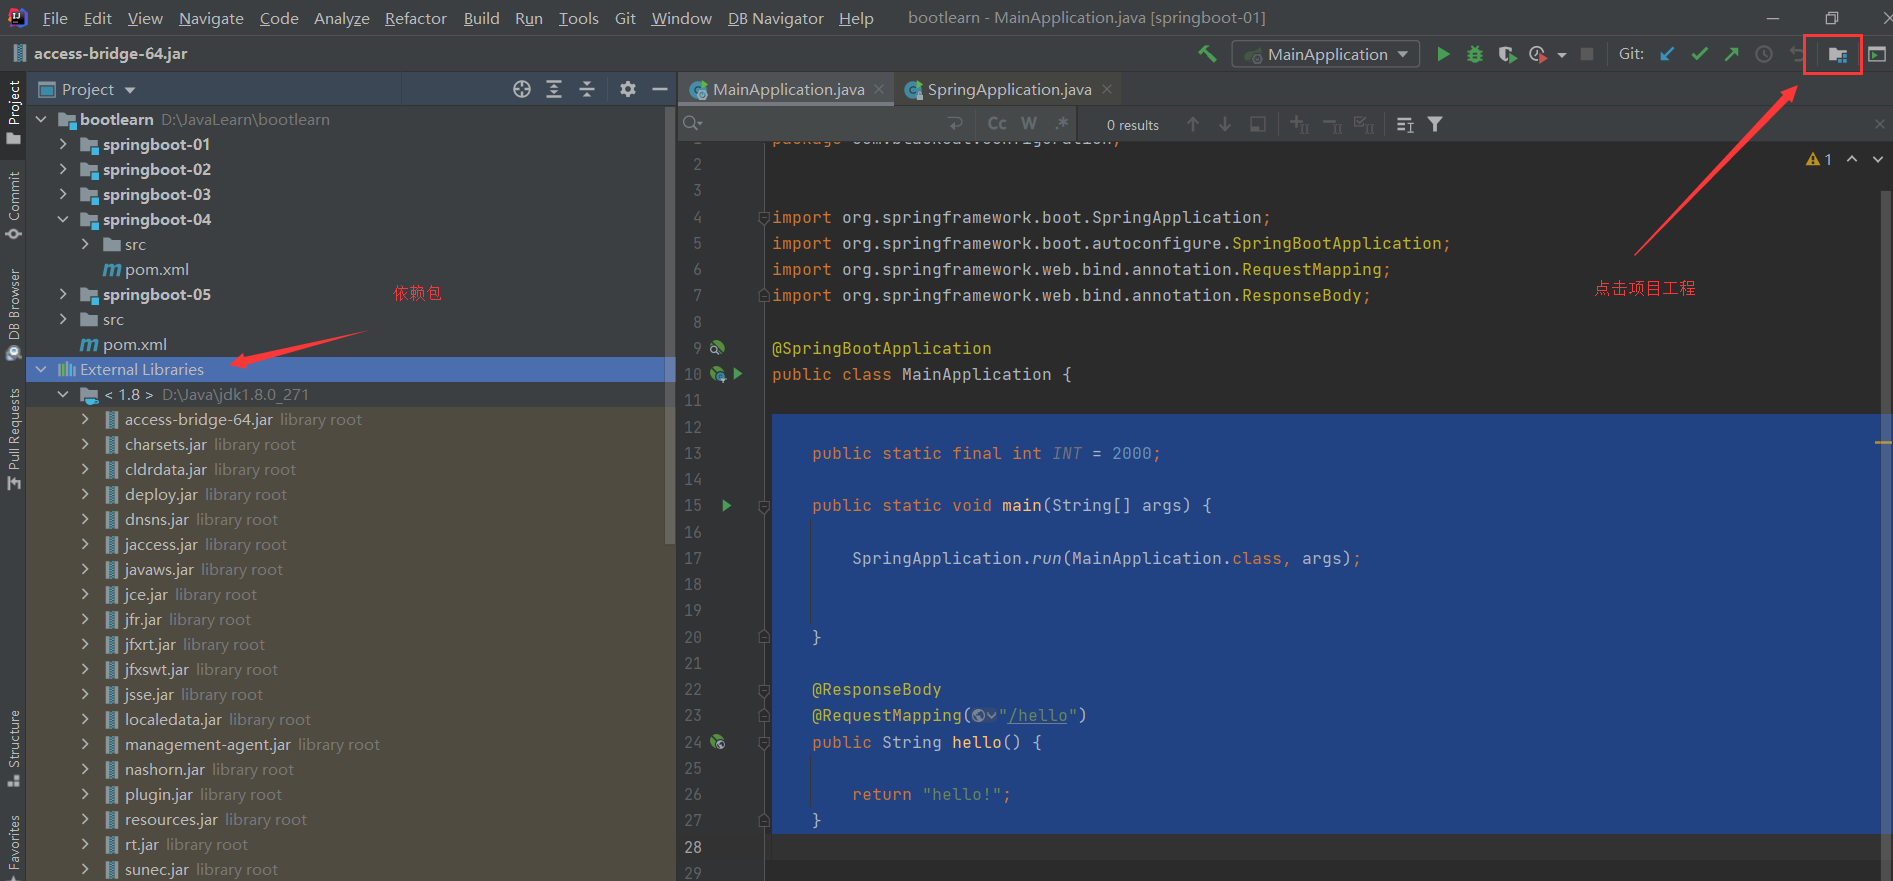
Task: Select the springboot-05 module
Action: [156, 294]
